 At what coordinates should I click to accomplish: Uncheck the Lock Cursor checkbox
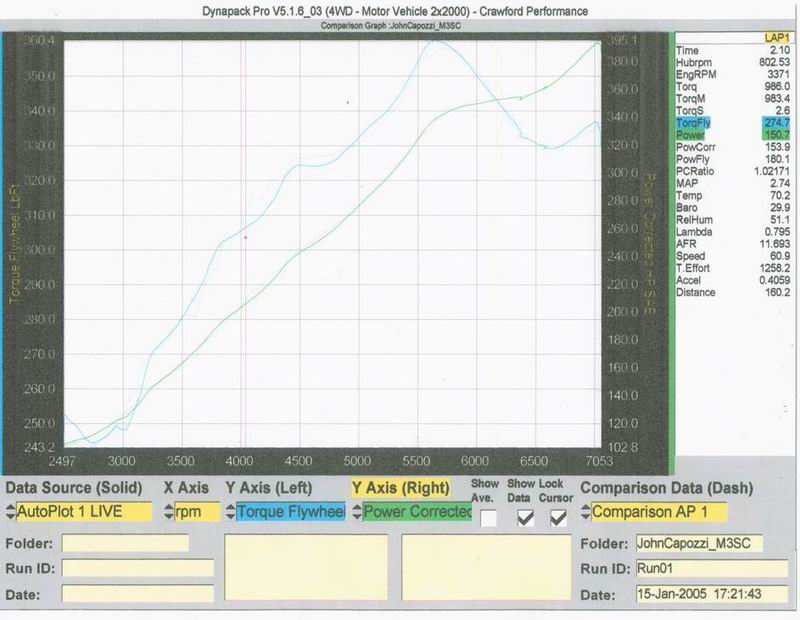click(x=558, y=518)
